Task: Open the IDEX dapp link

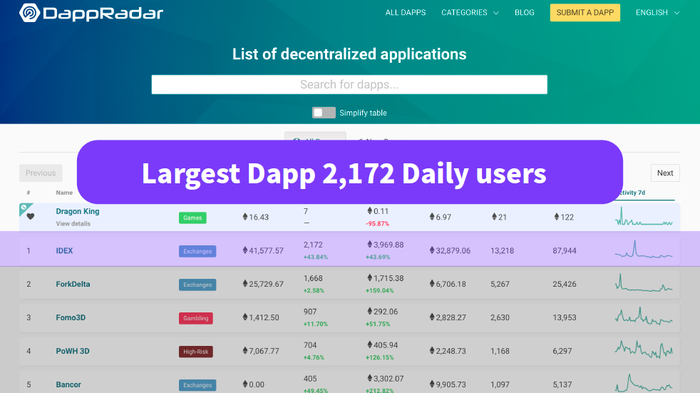Action: point(64,251)
